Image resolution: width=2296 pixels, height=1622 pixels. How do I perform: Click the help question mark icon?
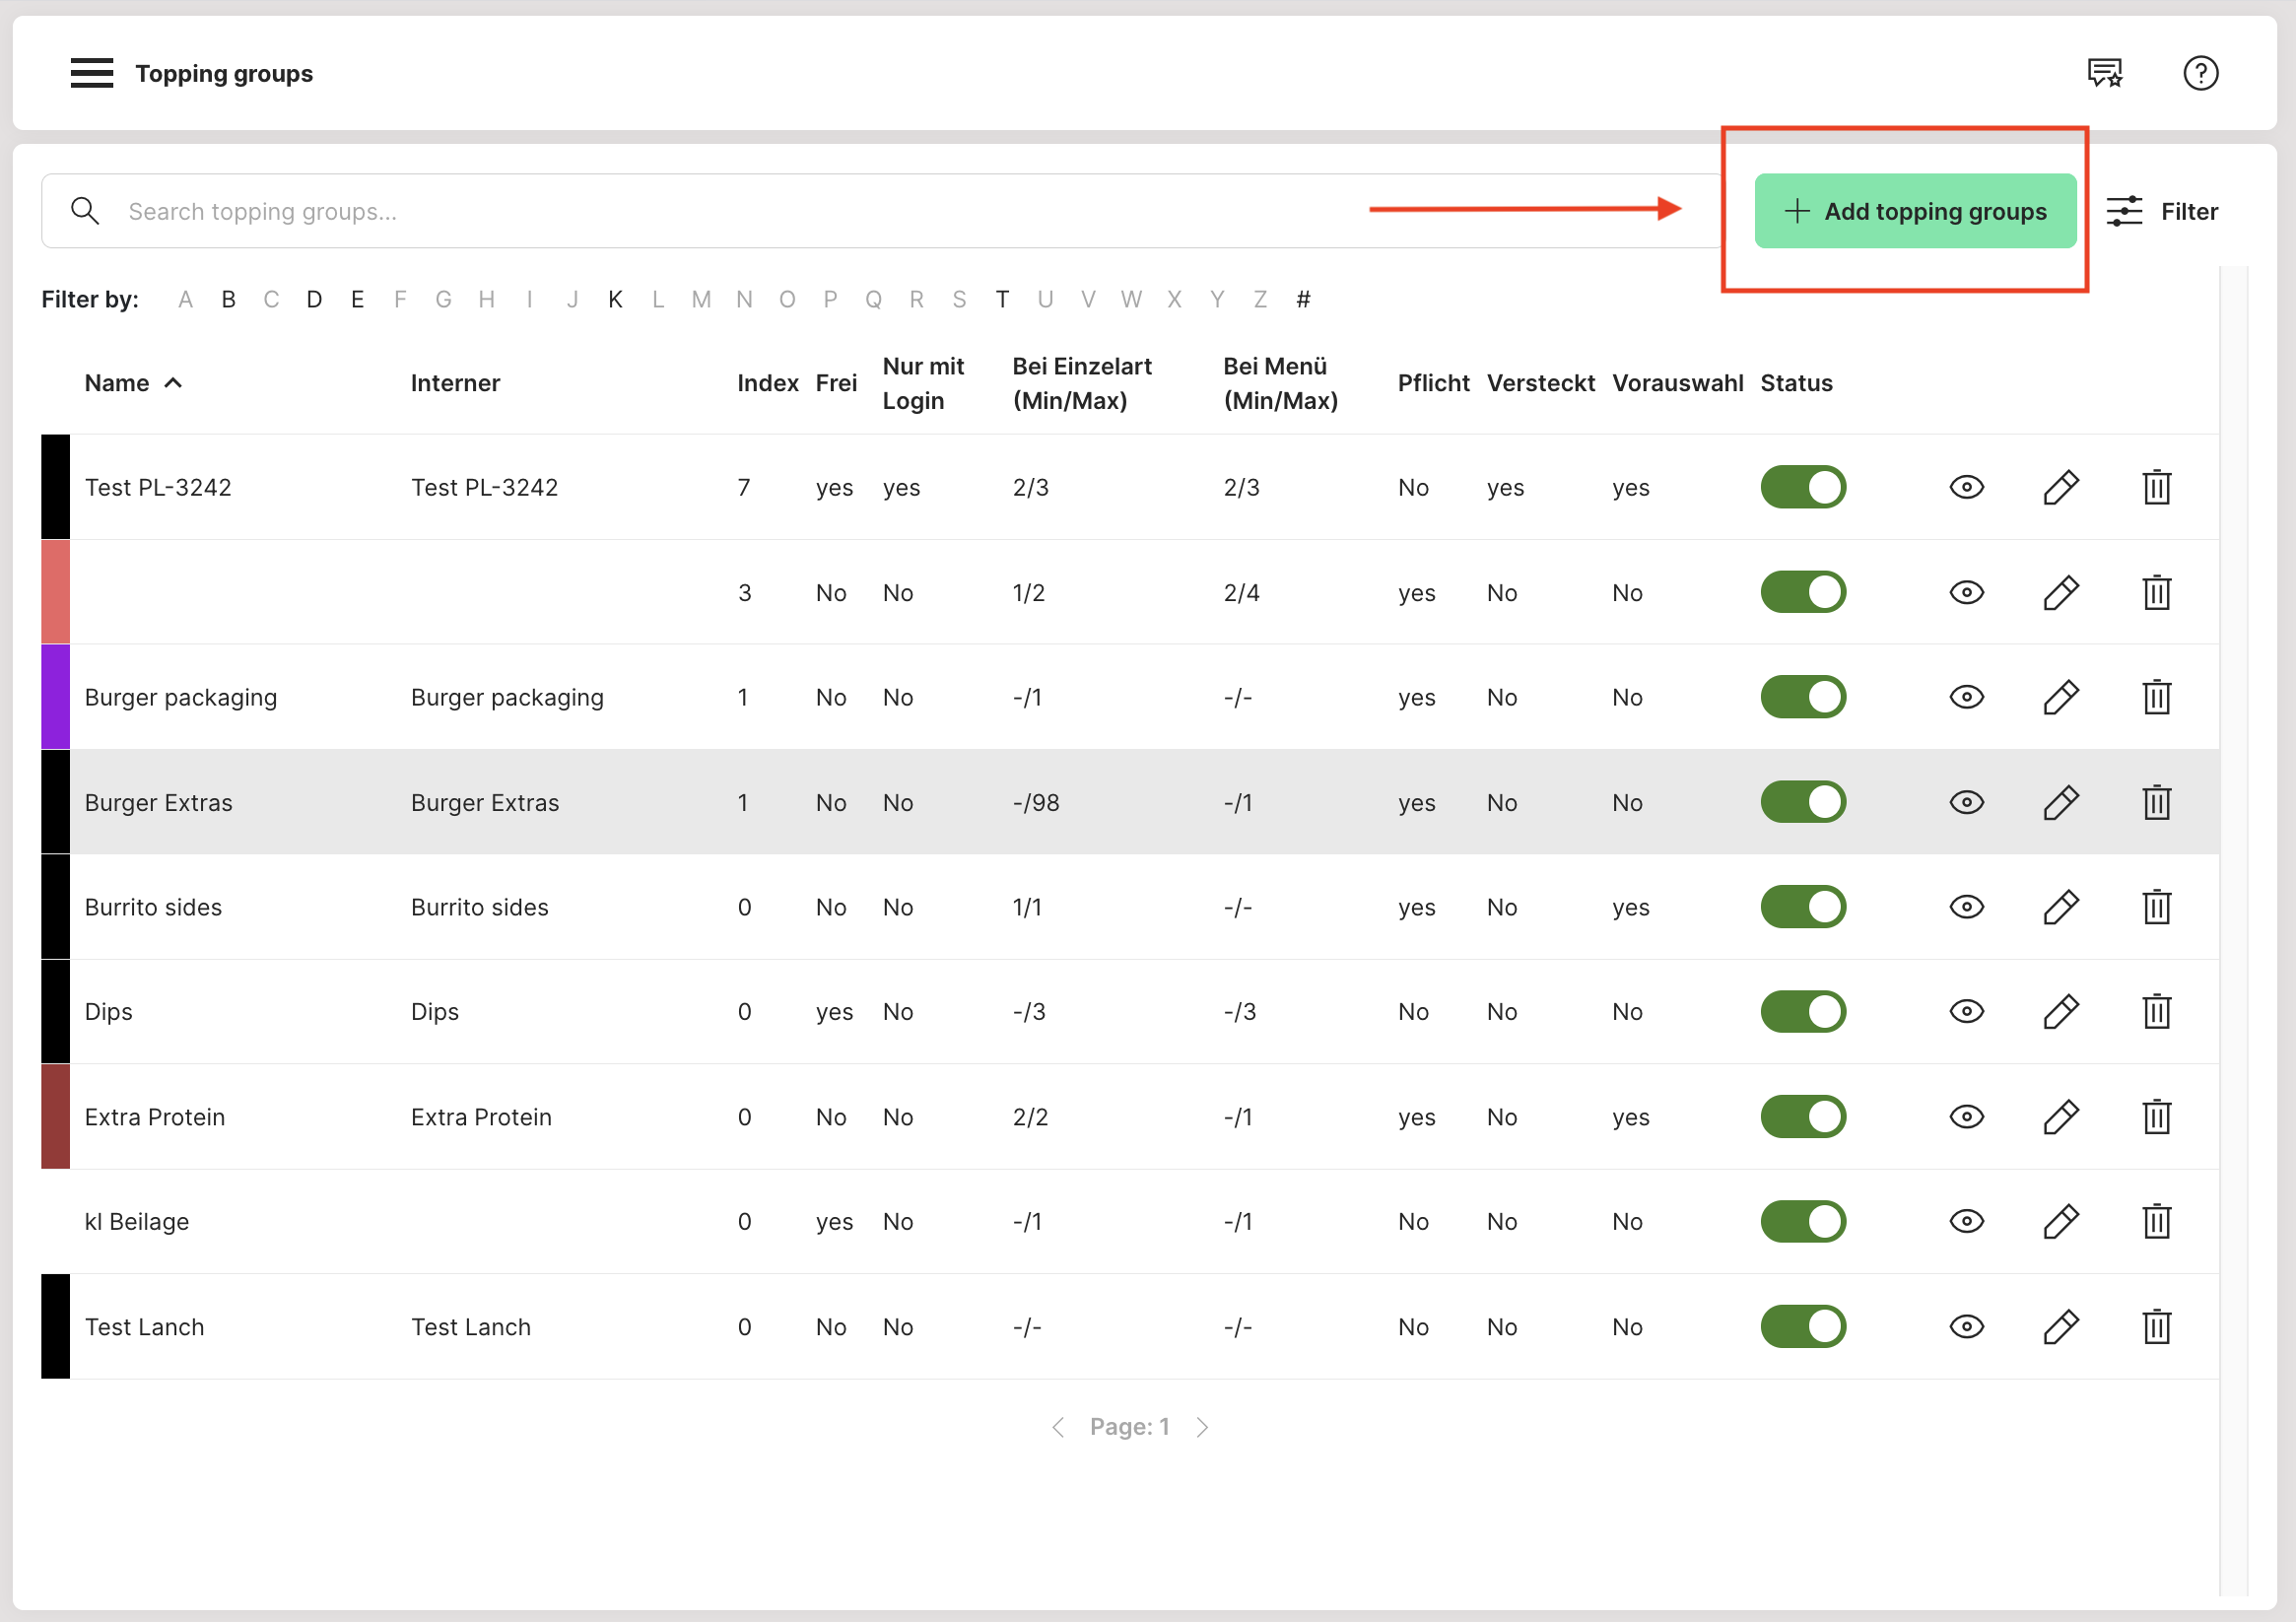tap(2199, 73)
